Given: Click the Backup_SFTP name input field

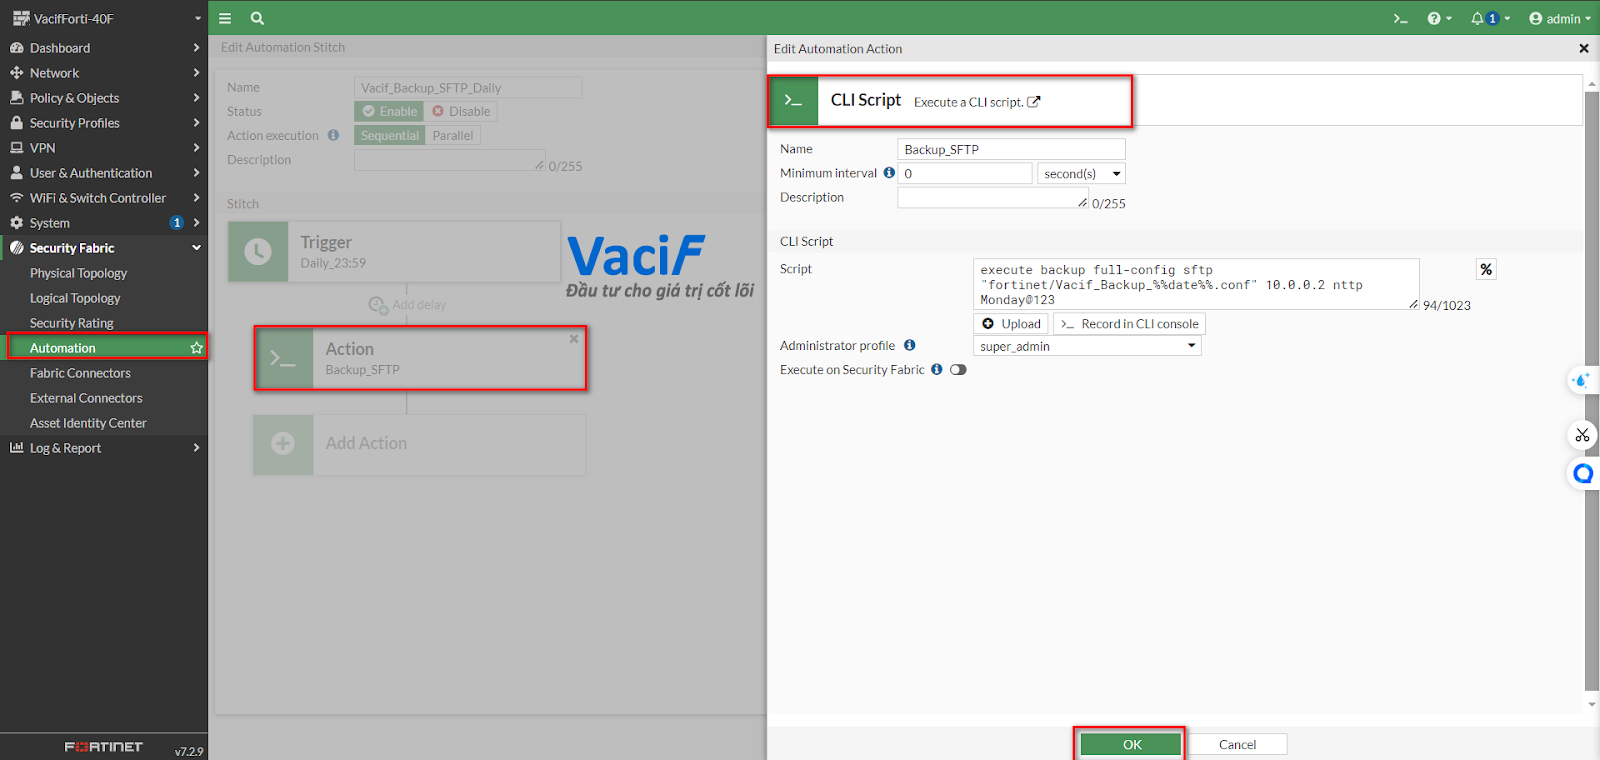Looking at the screenshot, I should (x=1010, y=149).
